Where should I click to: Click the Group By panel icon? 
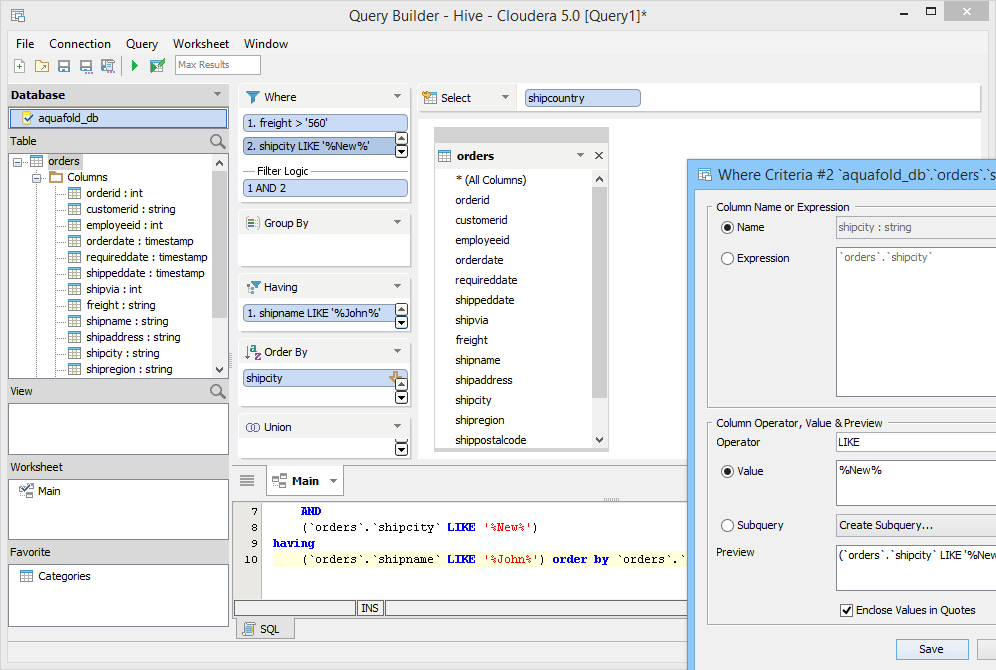click(253, 224)
